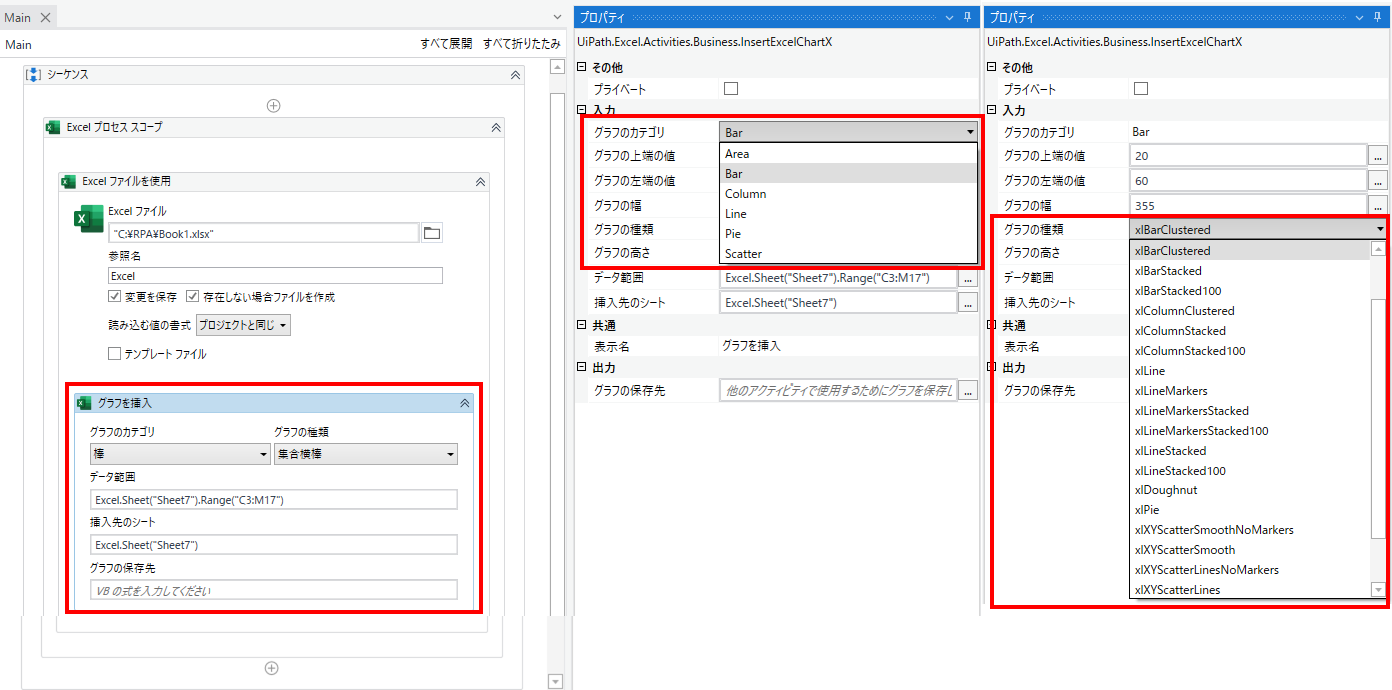Click the グラフの保存先 field in the designer card

pos(273,591)
